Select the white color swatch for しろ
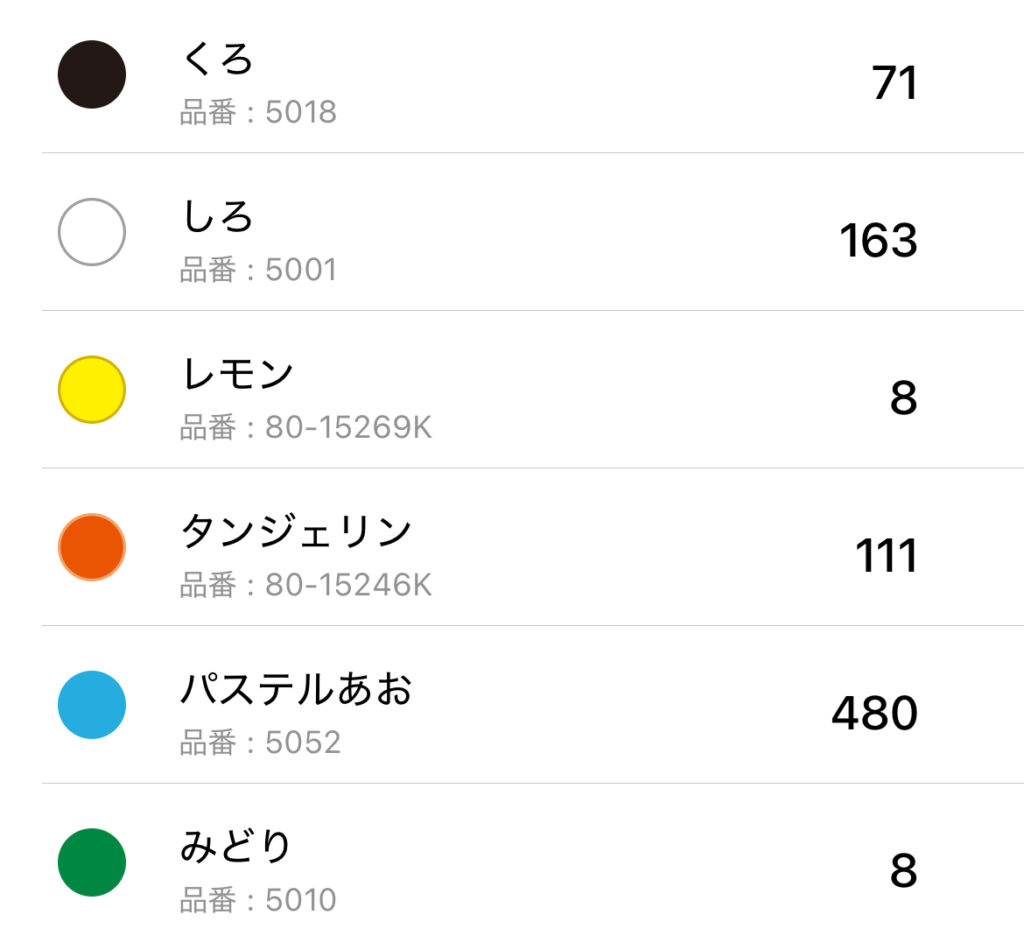This screenshot has height=936, width=1024. 91,232
